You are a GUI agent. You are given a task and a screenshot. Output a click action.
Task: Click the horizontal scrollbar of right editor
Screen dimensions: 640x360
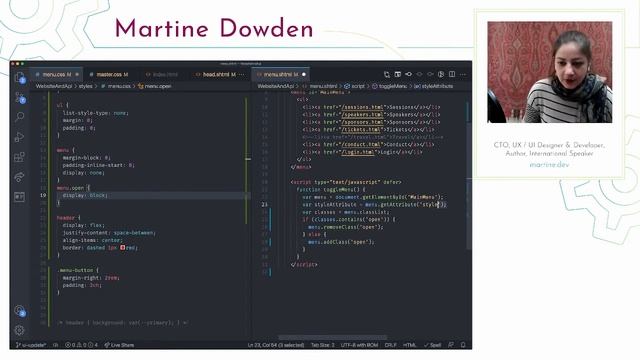pos(333,338)
